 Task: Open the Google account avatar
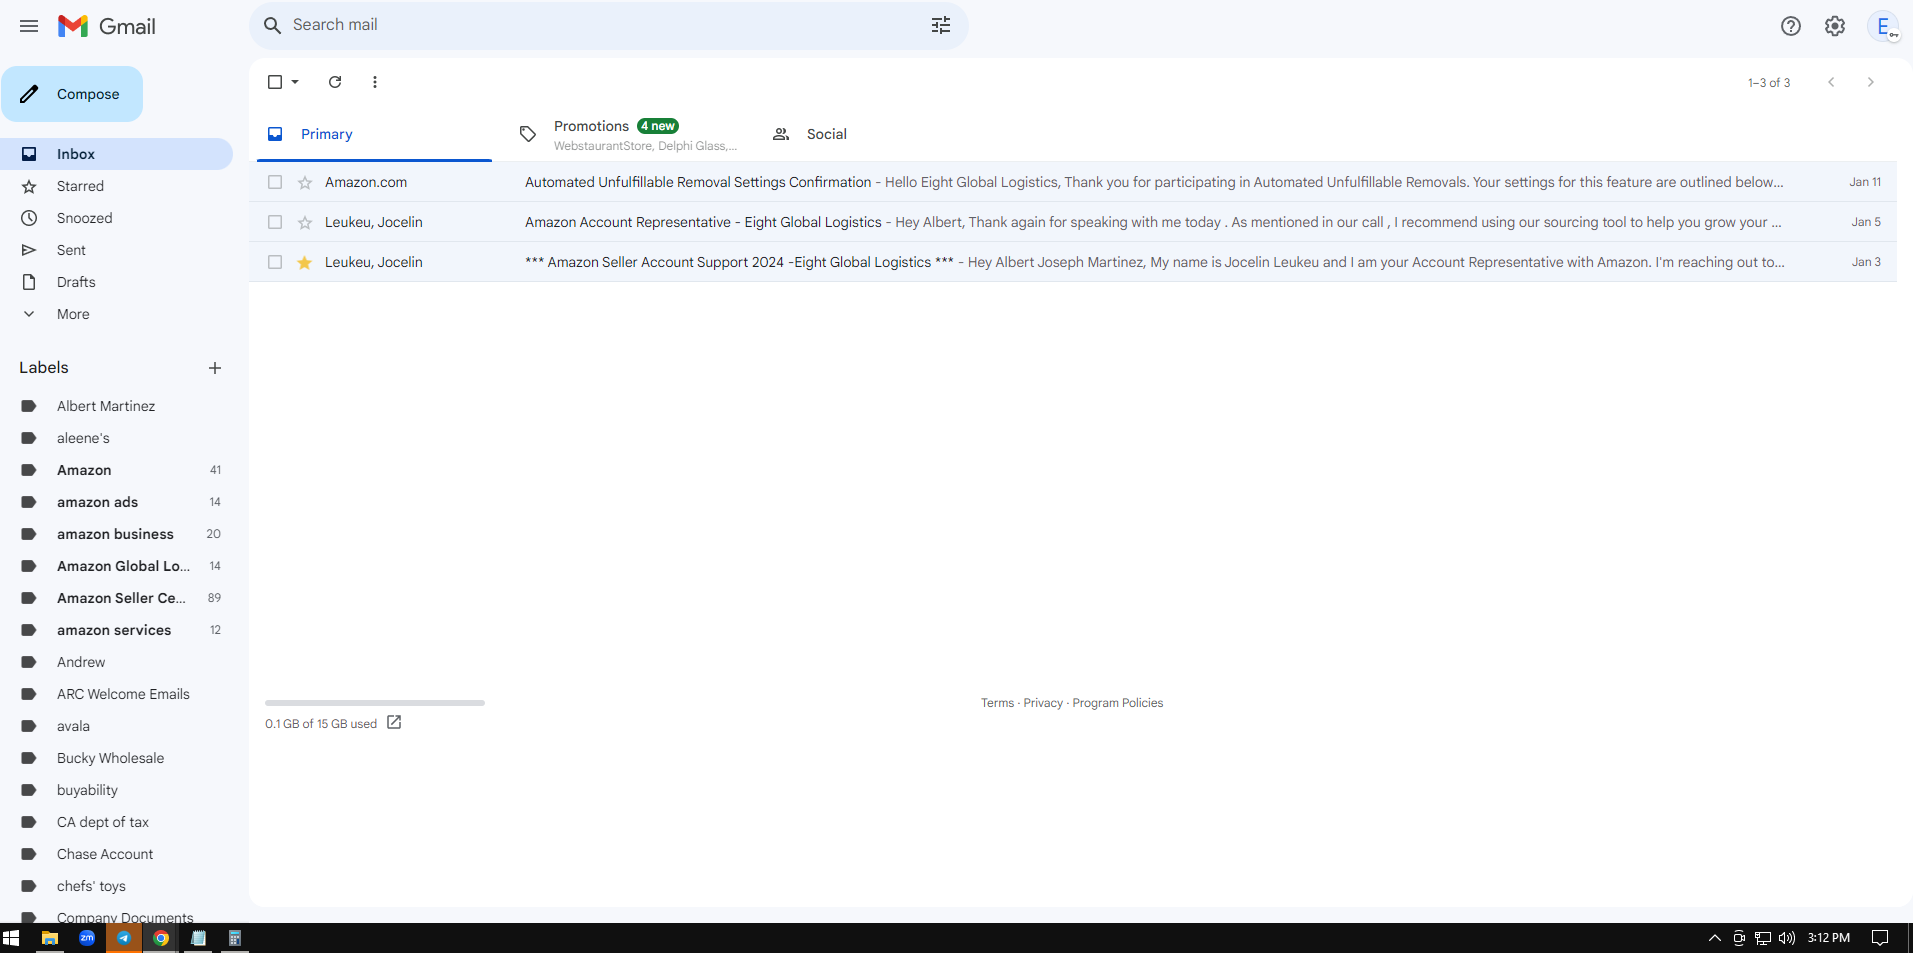point(1883,26)
